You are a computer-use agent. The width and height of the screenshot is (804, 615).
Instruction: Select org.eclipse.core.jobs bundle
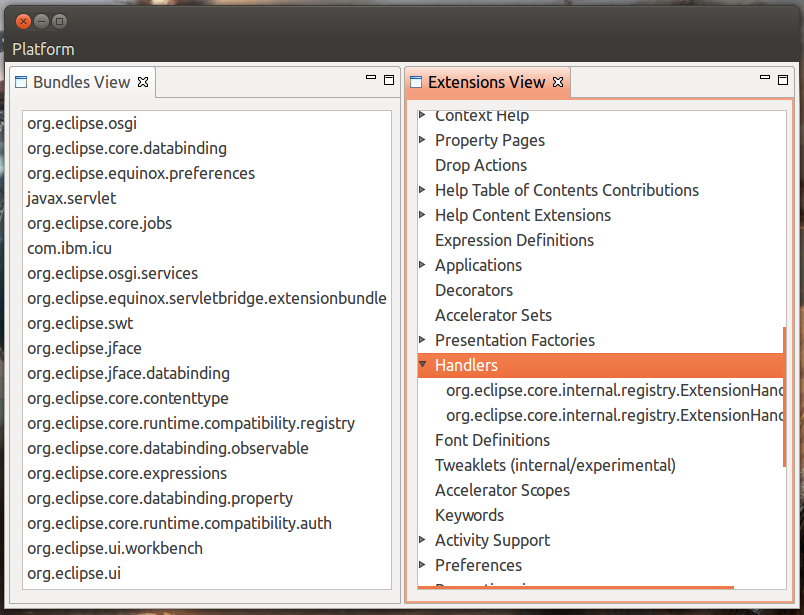pos(99,224)
